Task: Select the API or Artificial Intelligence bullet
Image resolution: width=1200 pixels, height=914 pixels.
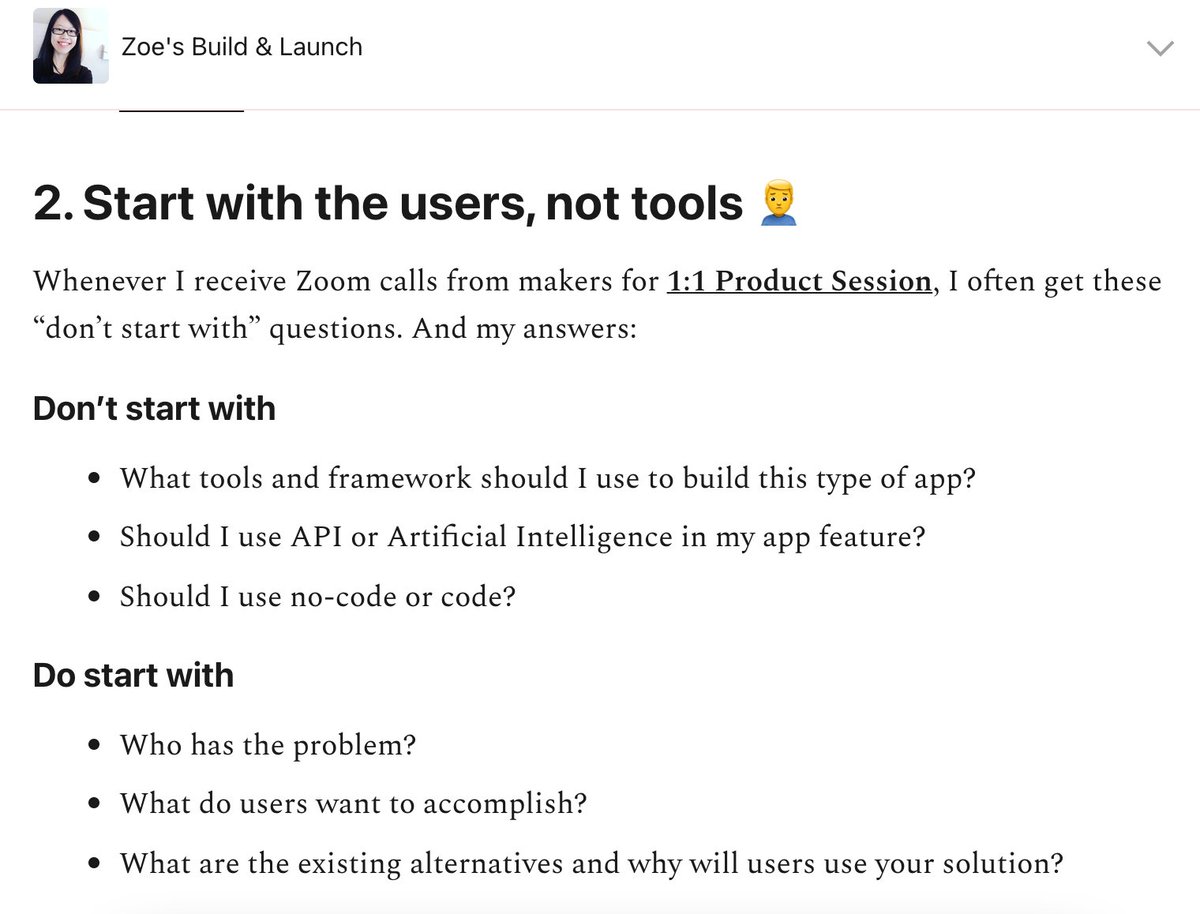Action: click(522, 537)
